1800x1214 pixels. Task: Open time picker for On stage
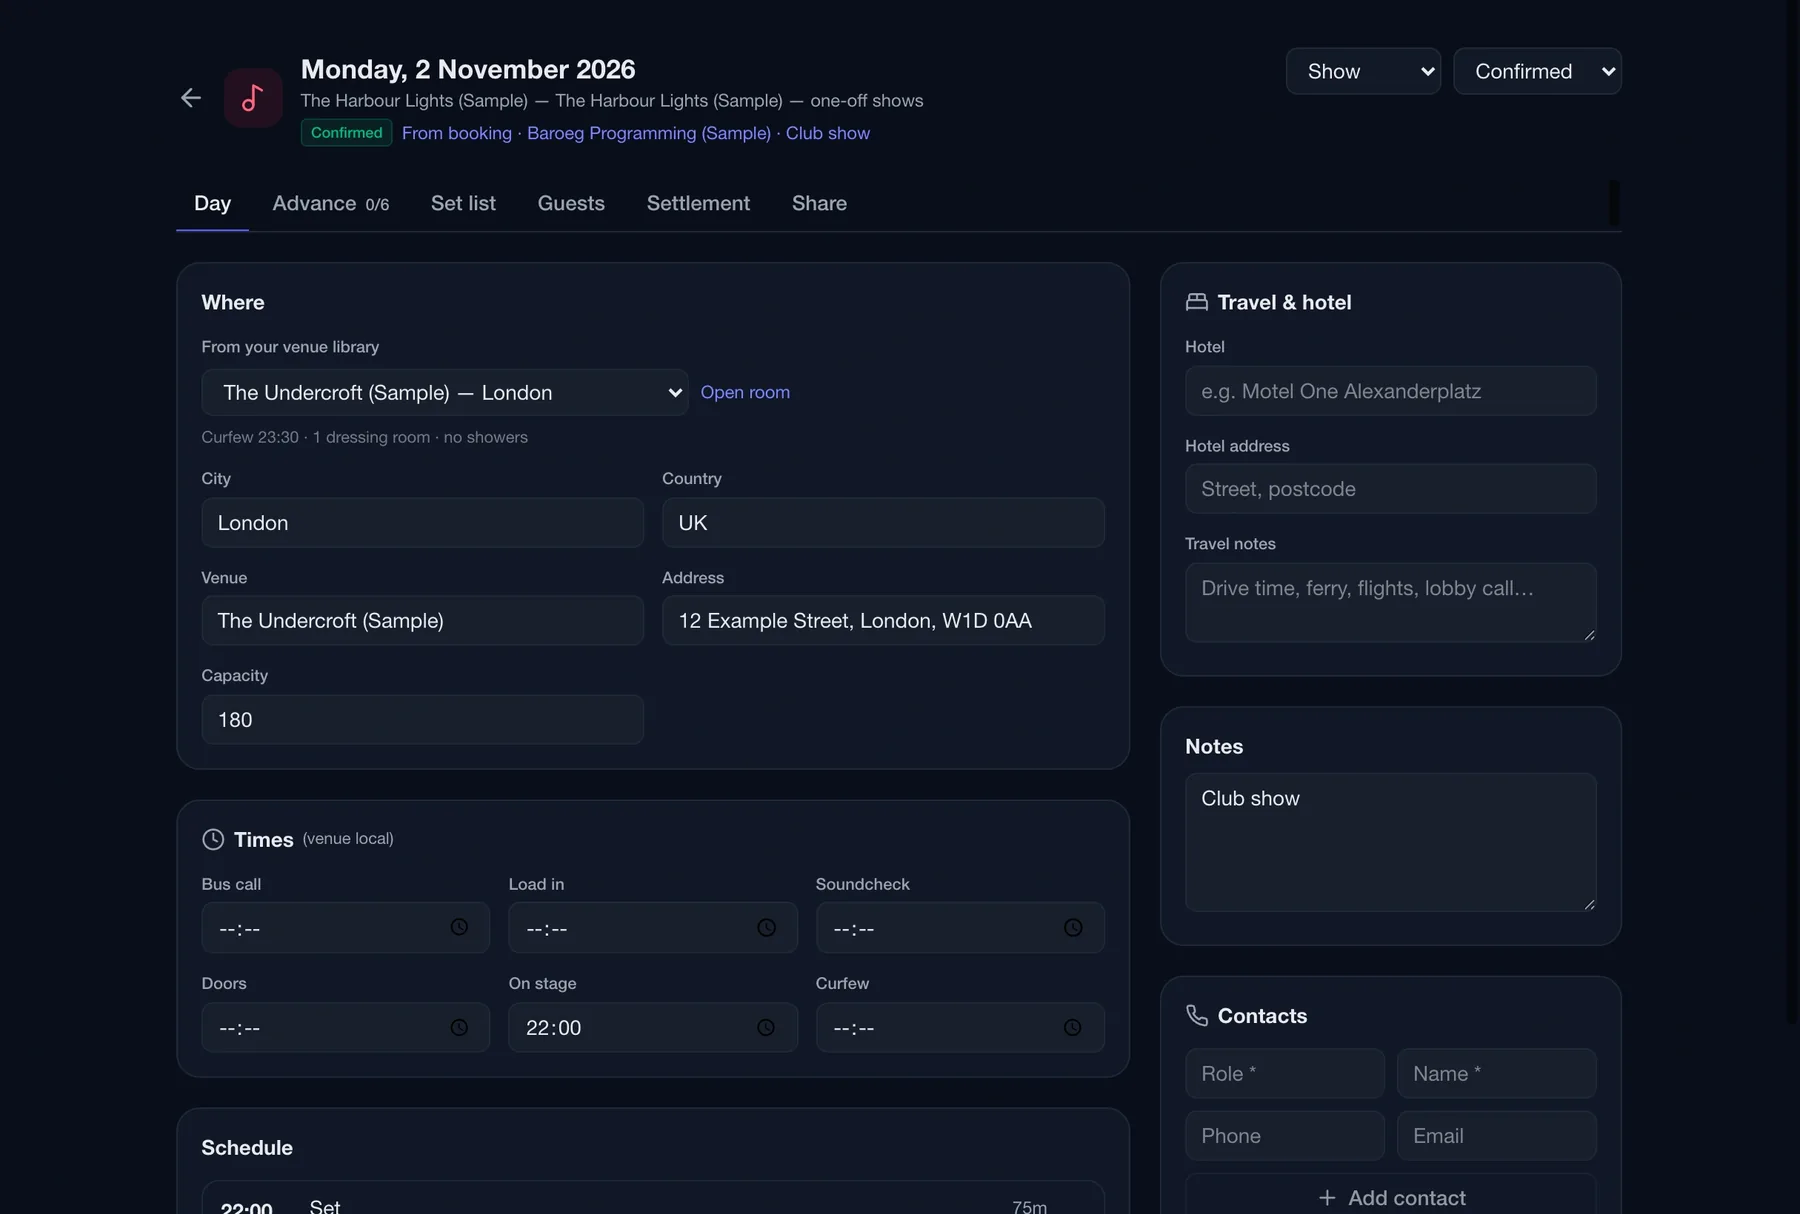point(766,1028)
